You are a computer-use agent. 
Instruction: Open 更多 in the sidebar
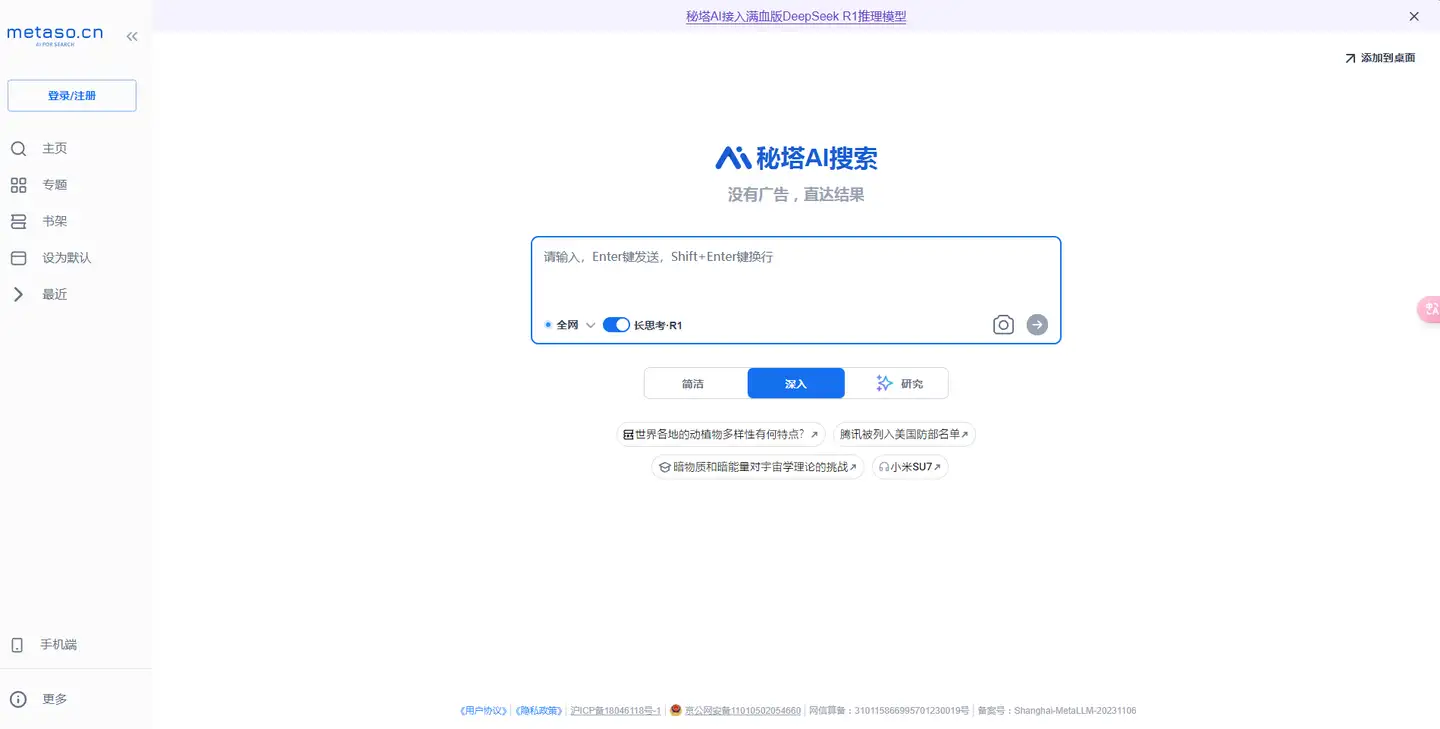pos(54,699)
